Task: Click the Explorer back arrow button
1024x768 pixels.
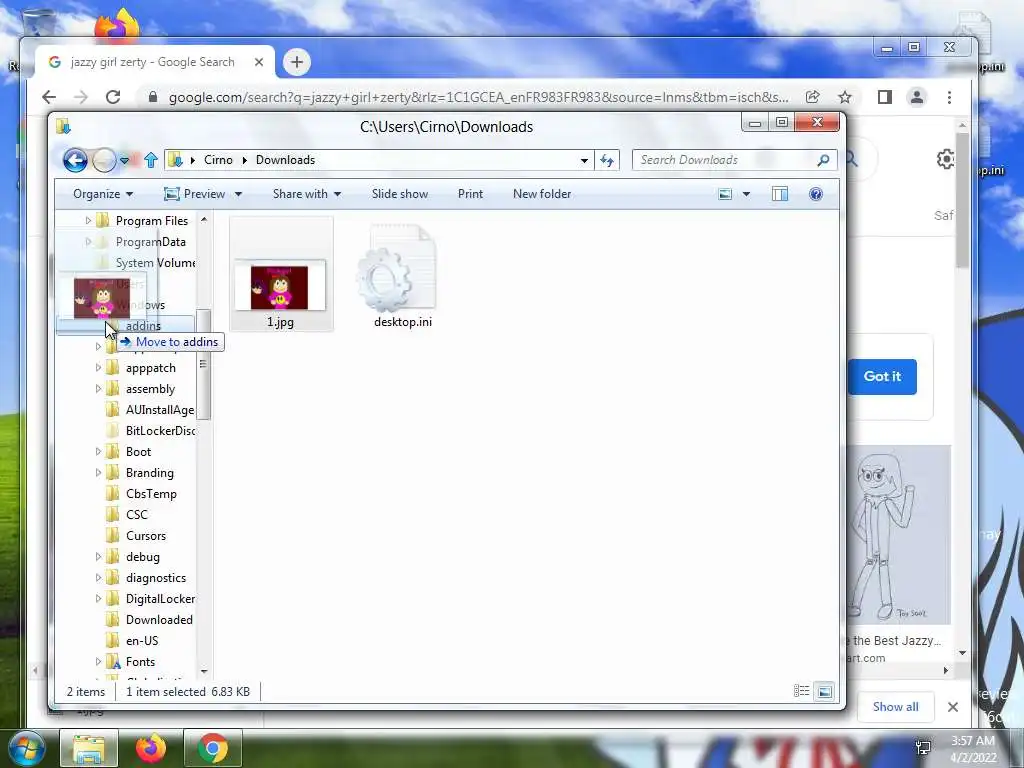Action: (x=75, y=160)
